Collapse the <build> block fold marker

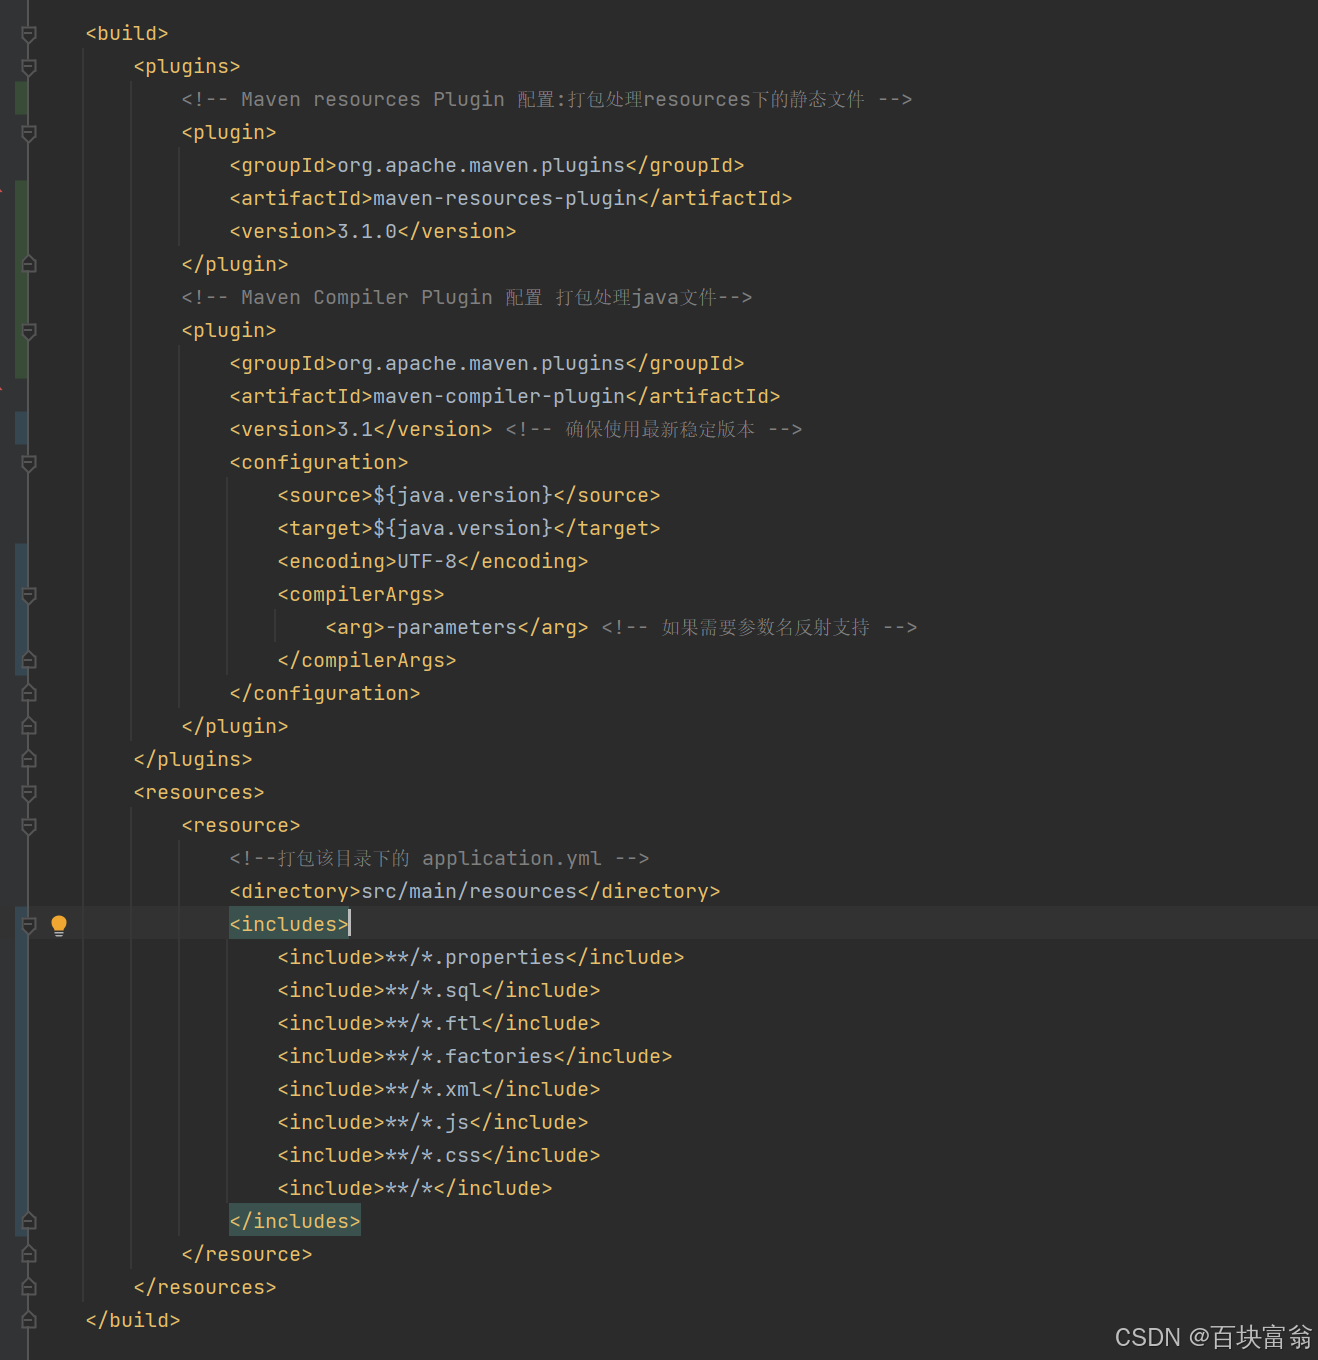pyautogui.click(x=29, y=34)
